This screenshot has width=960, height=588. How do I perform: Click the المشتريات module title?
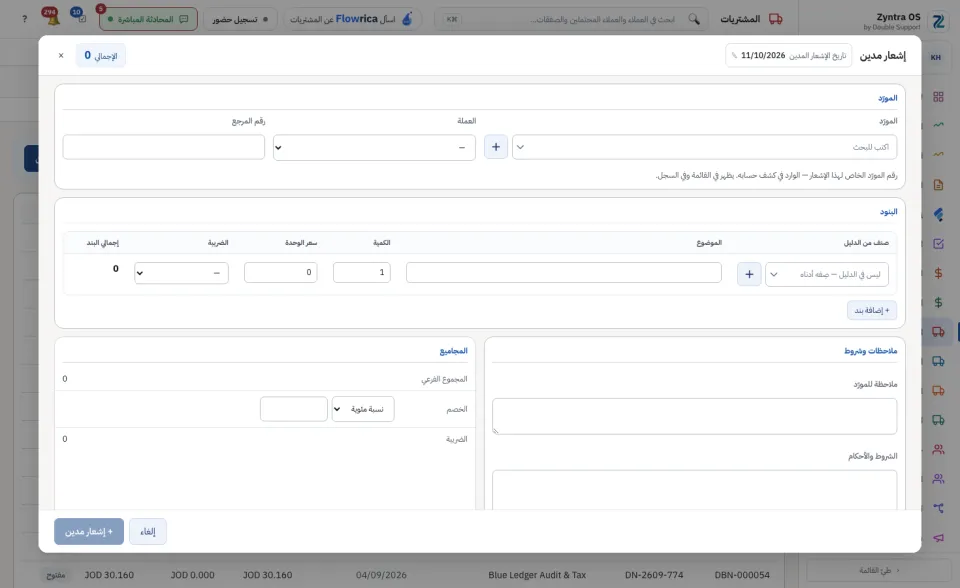740,19
